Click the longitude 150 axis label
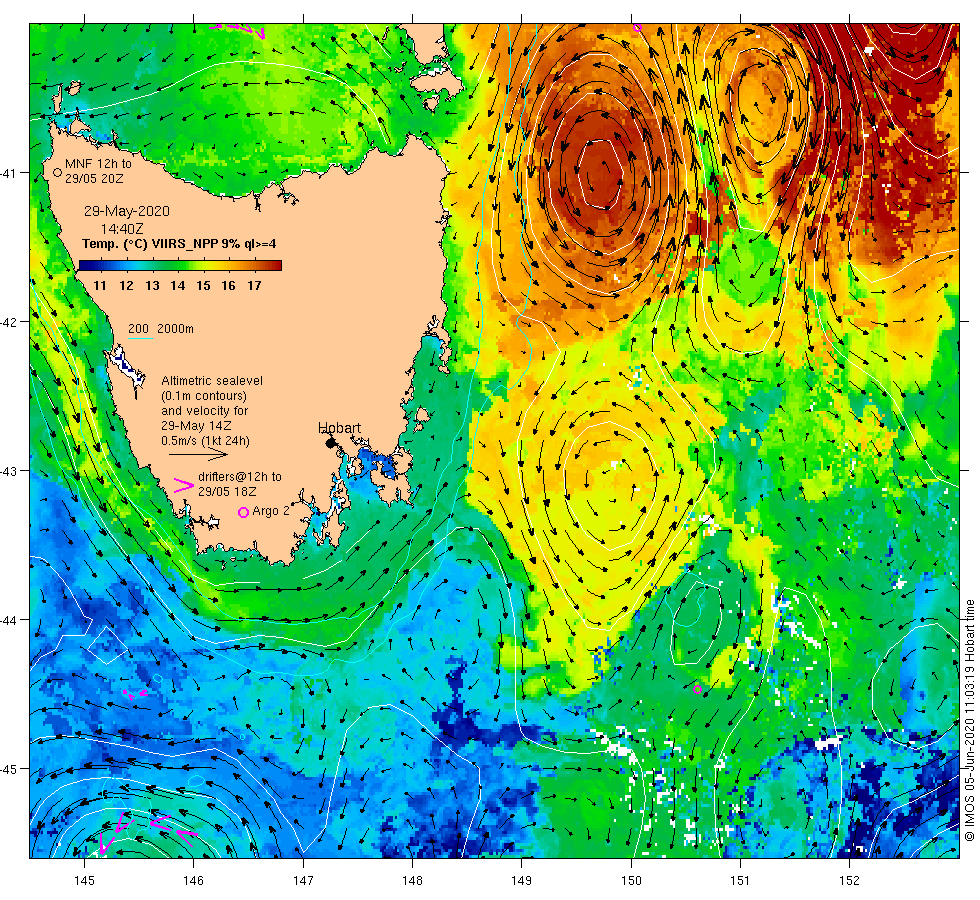Viewport: 980px width, 900px height. coord(631,881)
